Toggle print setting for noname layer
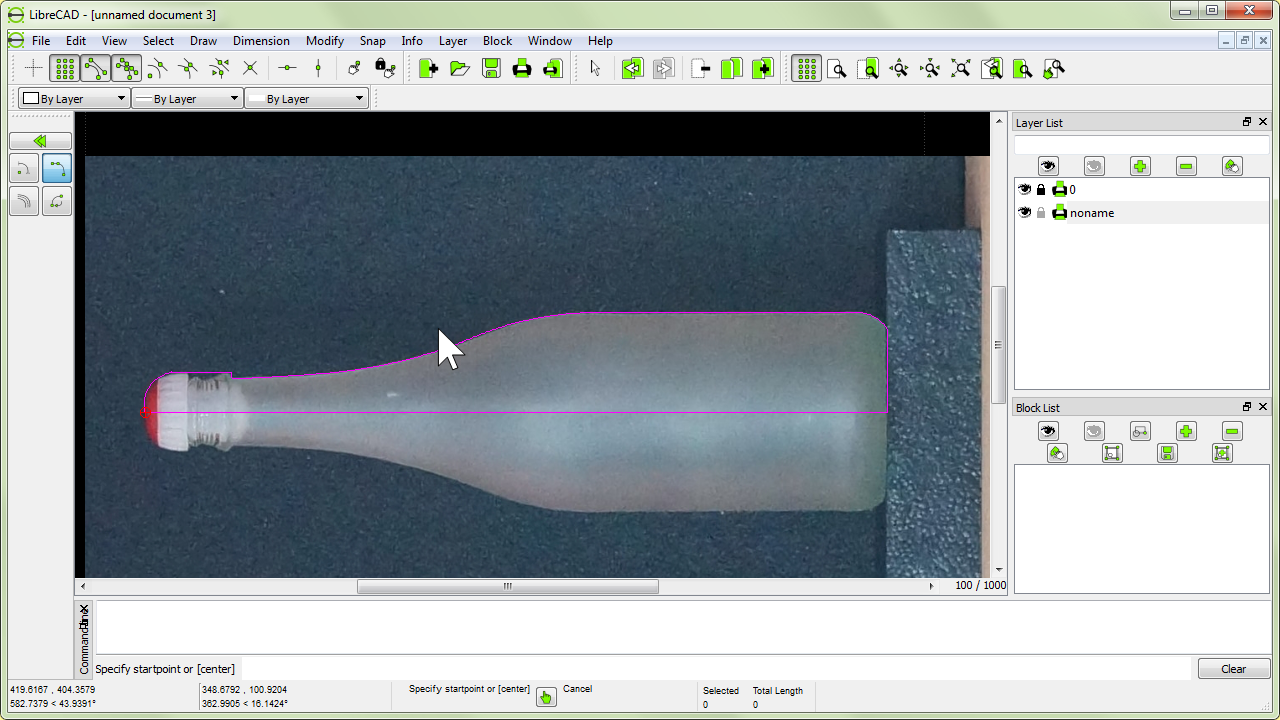 click(x=1059, y=212)
